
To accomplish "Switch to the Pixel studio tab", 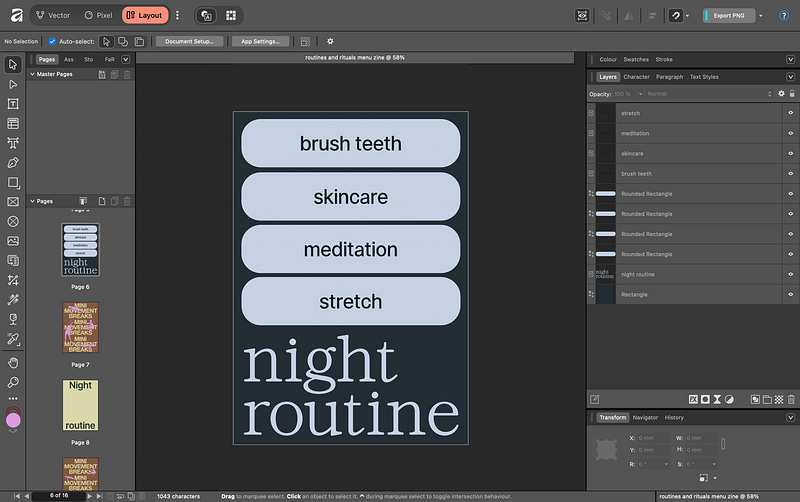I will pyautogui.click(x=98, y=15).
